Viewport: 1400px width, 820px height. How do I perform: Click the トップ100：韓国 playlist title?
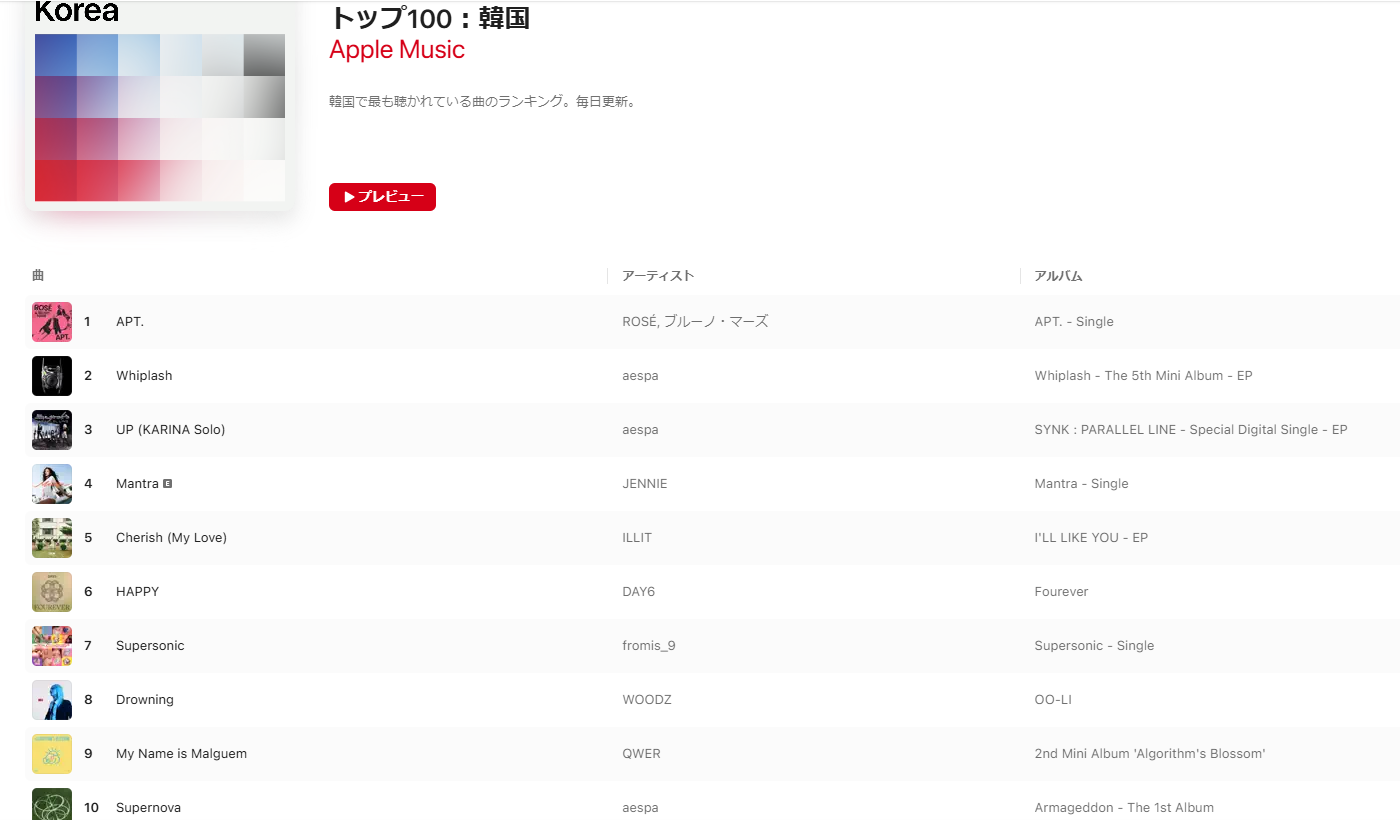pyautogui.click(x=429, y=18)
